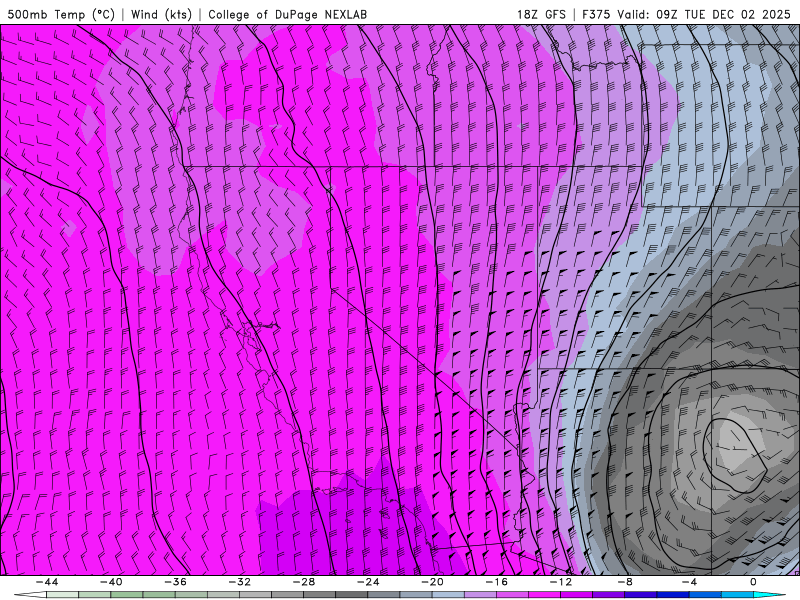
Task: Click the -4 colorbar tick label
Action: coord(690,582)
